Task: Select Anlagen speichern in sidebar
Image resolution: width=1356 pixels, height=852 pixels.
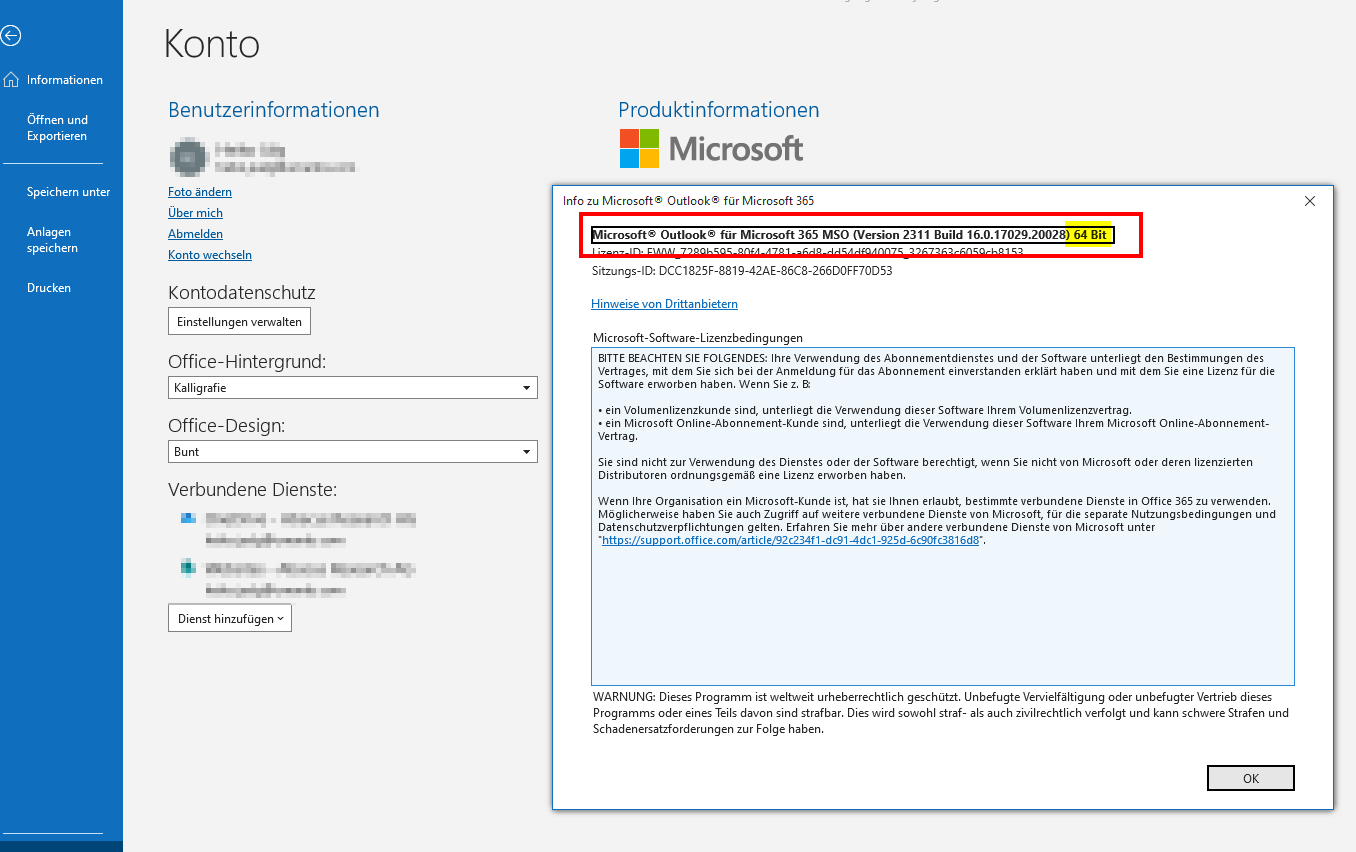Action: (52, 240)
